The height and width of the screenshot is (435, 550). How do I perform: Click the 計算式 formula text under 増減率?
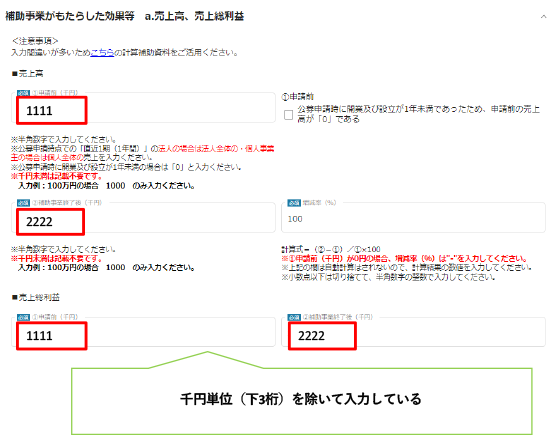331,249
